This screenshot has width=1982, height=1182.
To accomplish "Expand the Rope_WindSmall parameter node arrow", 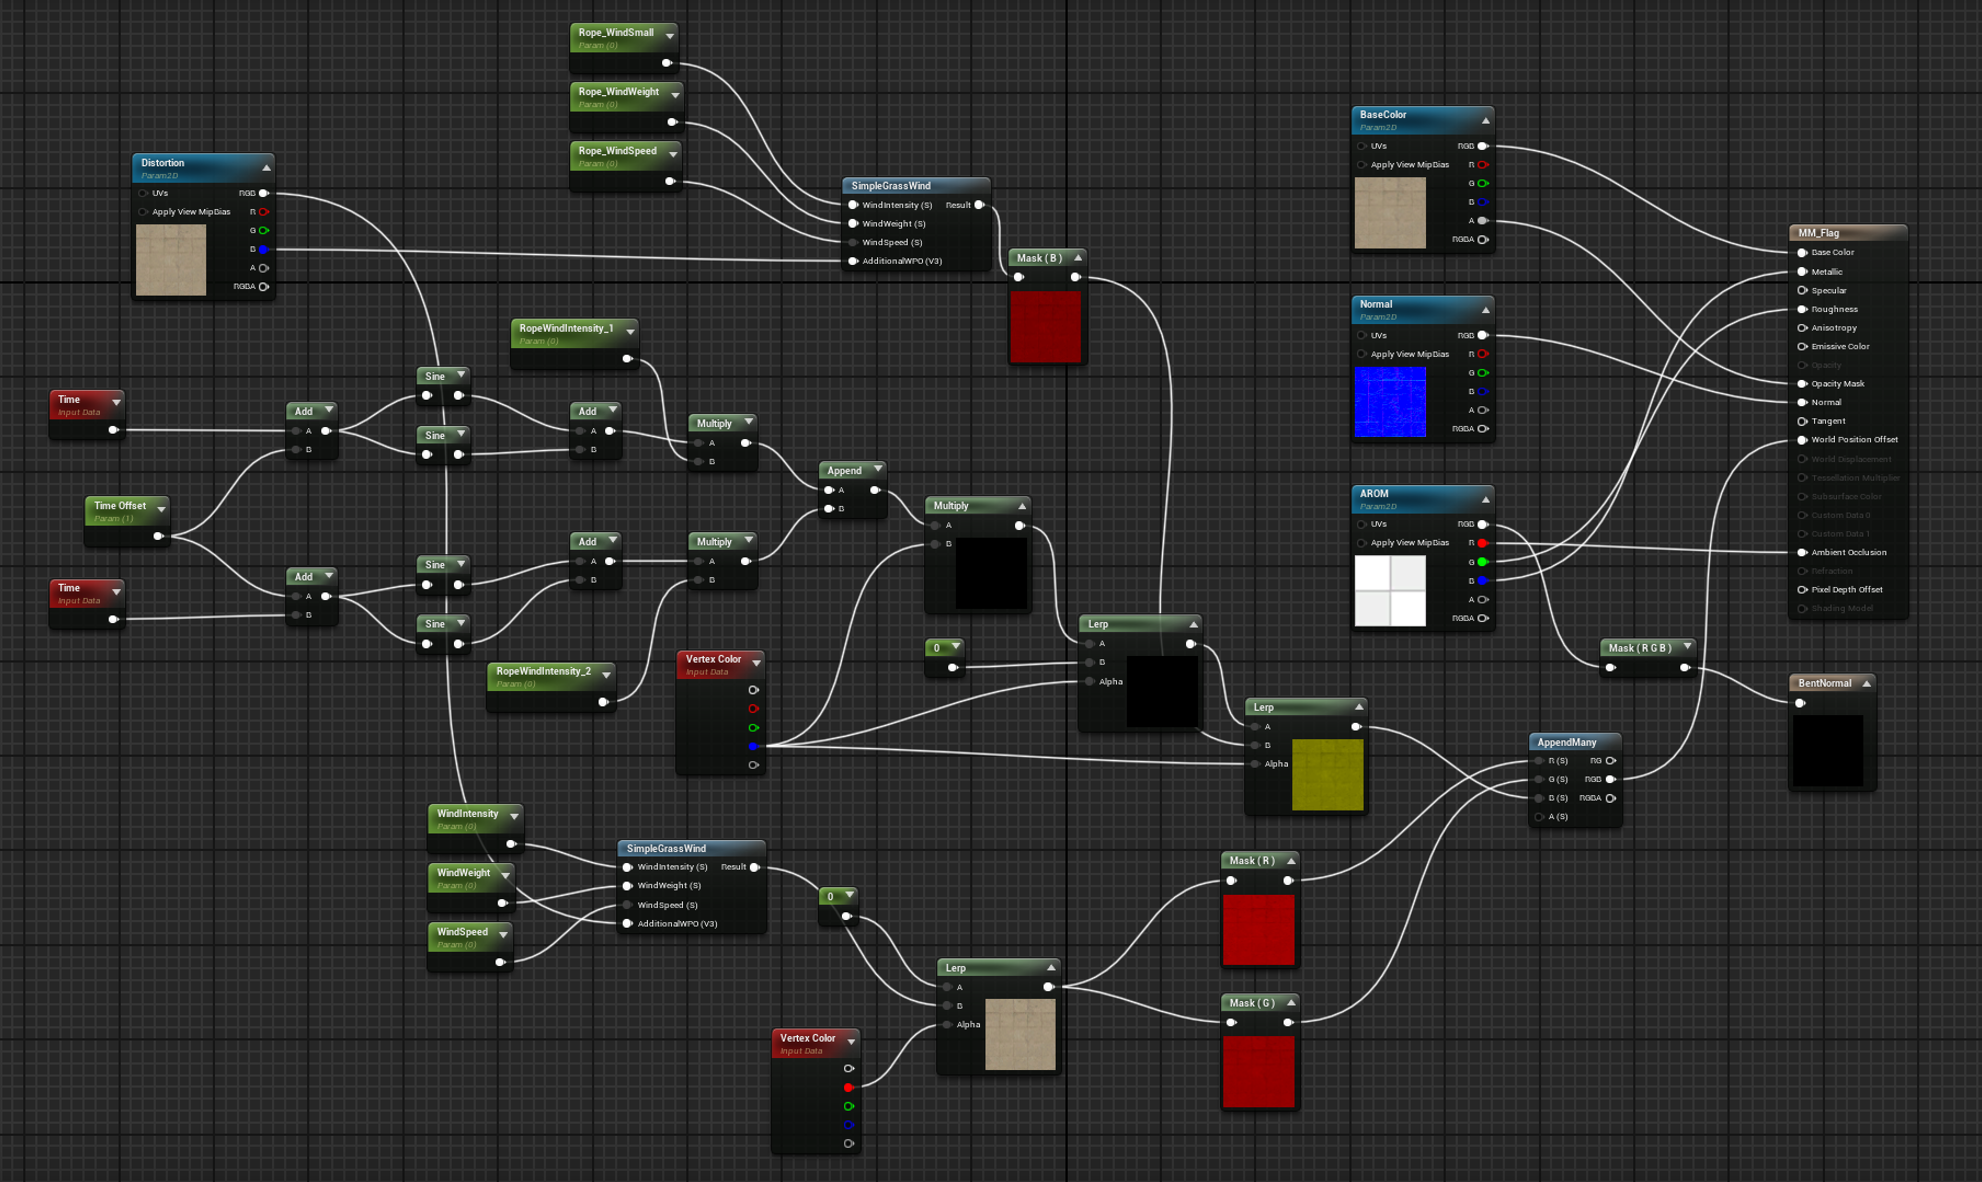I will coord(670,35).
